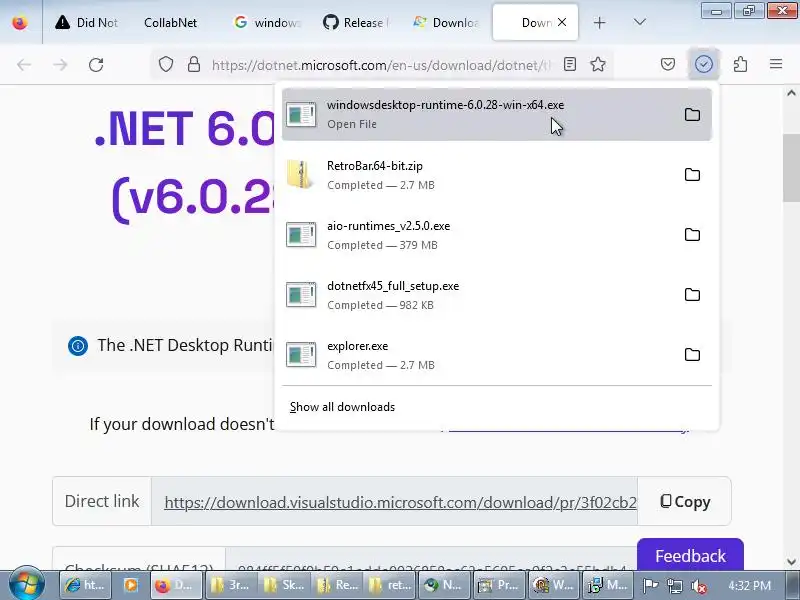Click the page vertical scrollbar thumb
This screenshot has width=800, height=600.
[791, 168]
